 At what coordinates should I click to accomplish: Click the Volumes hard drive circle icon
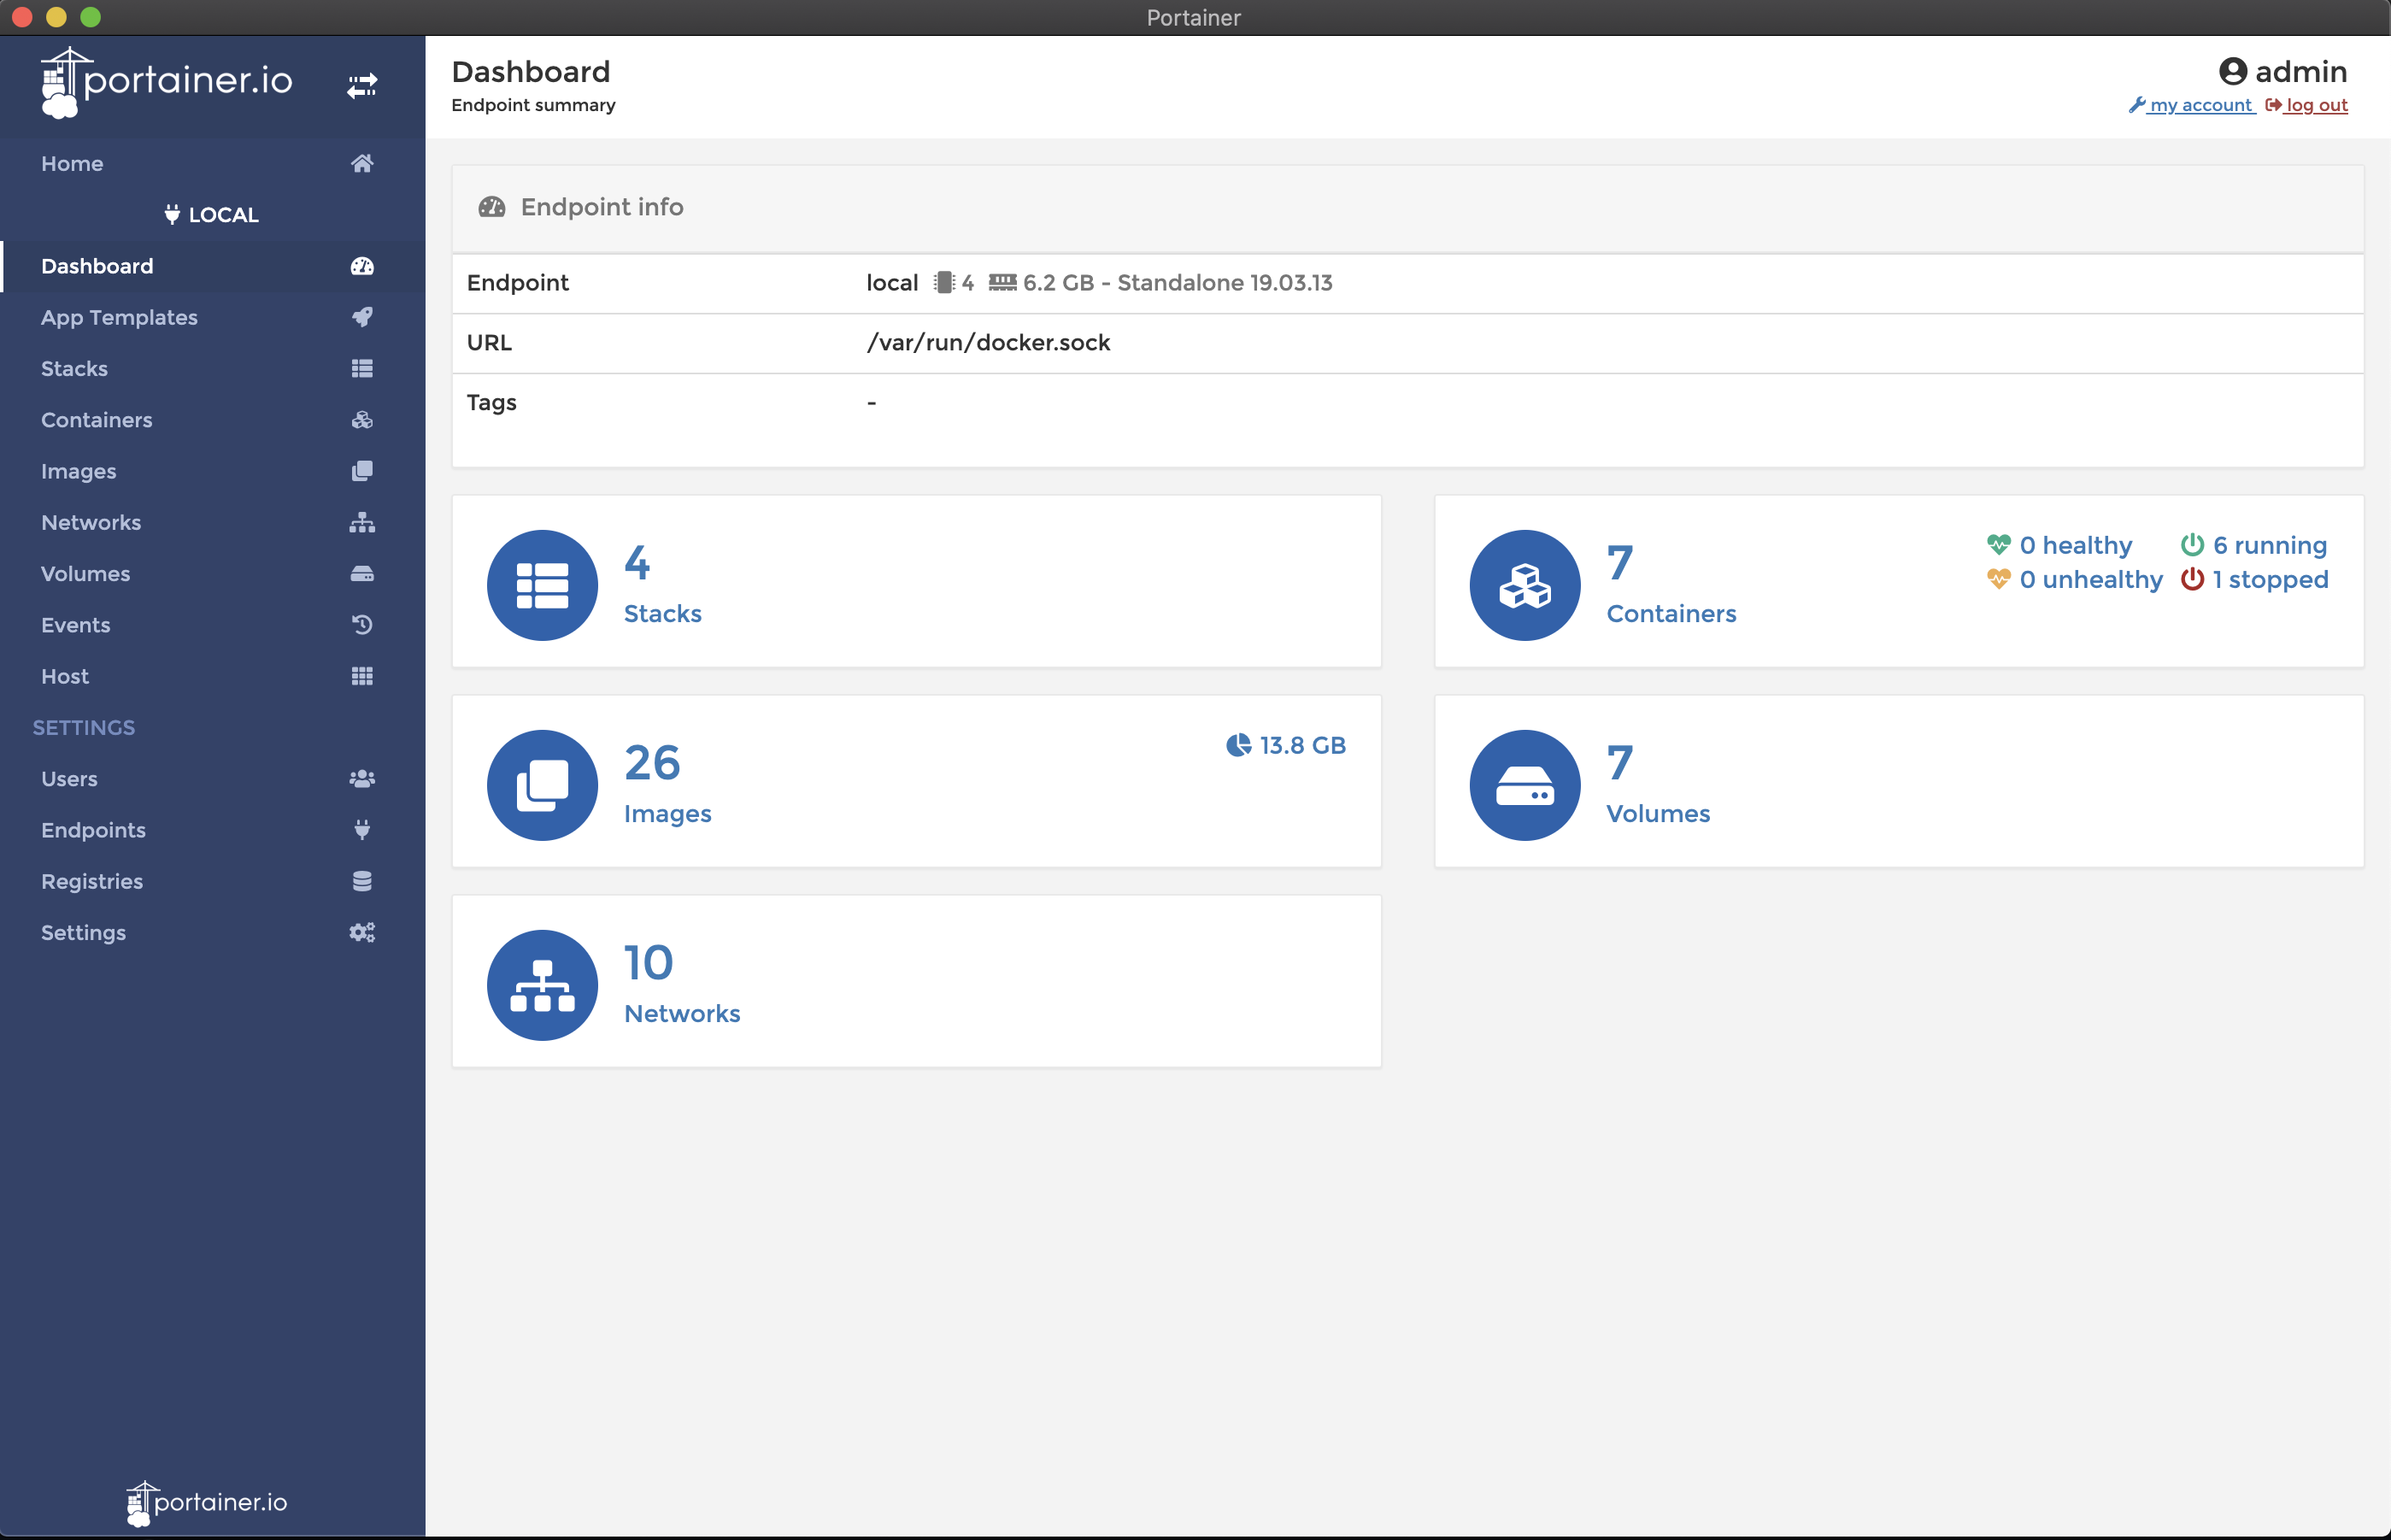(1524, 785)
